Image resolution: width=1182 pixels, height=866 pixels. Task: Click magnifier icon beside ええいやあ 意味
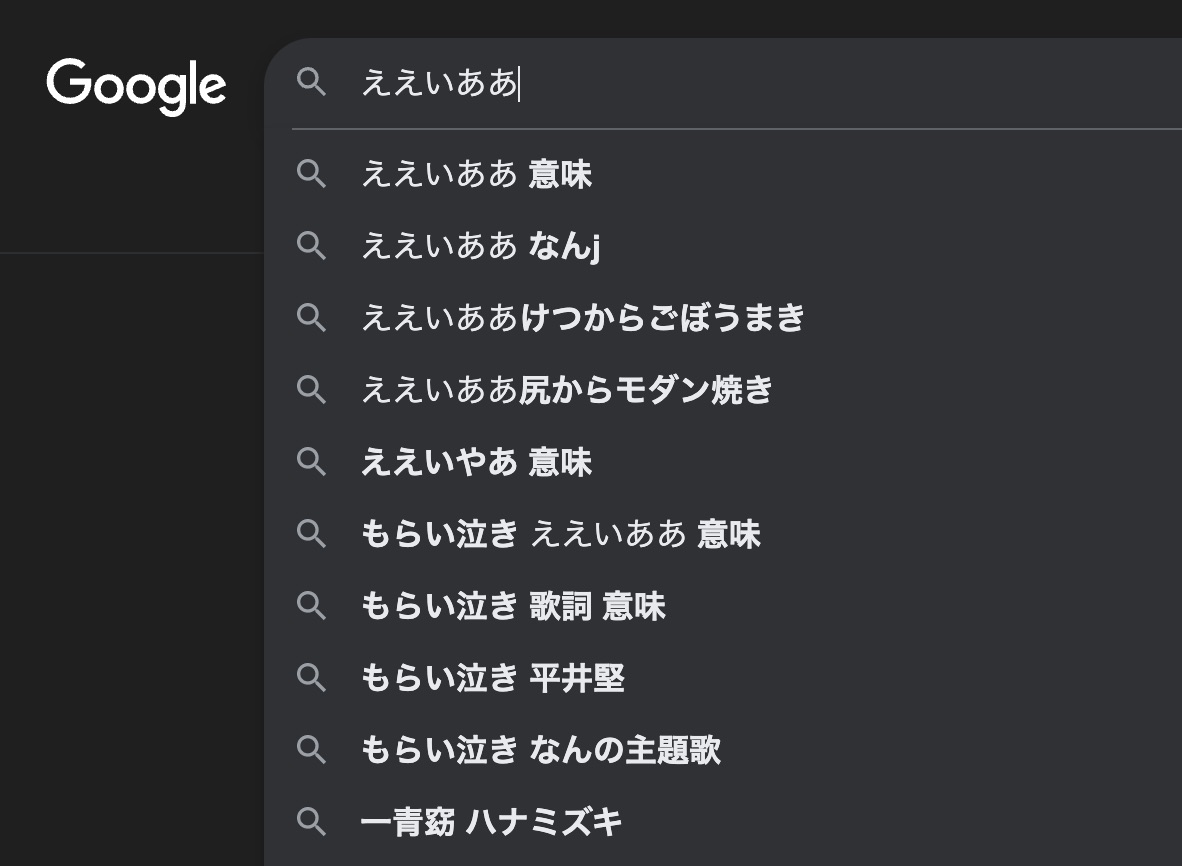tap(312, 462)
